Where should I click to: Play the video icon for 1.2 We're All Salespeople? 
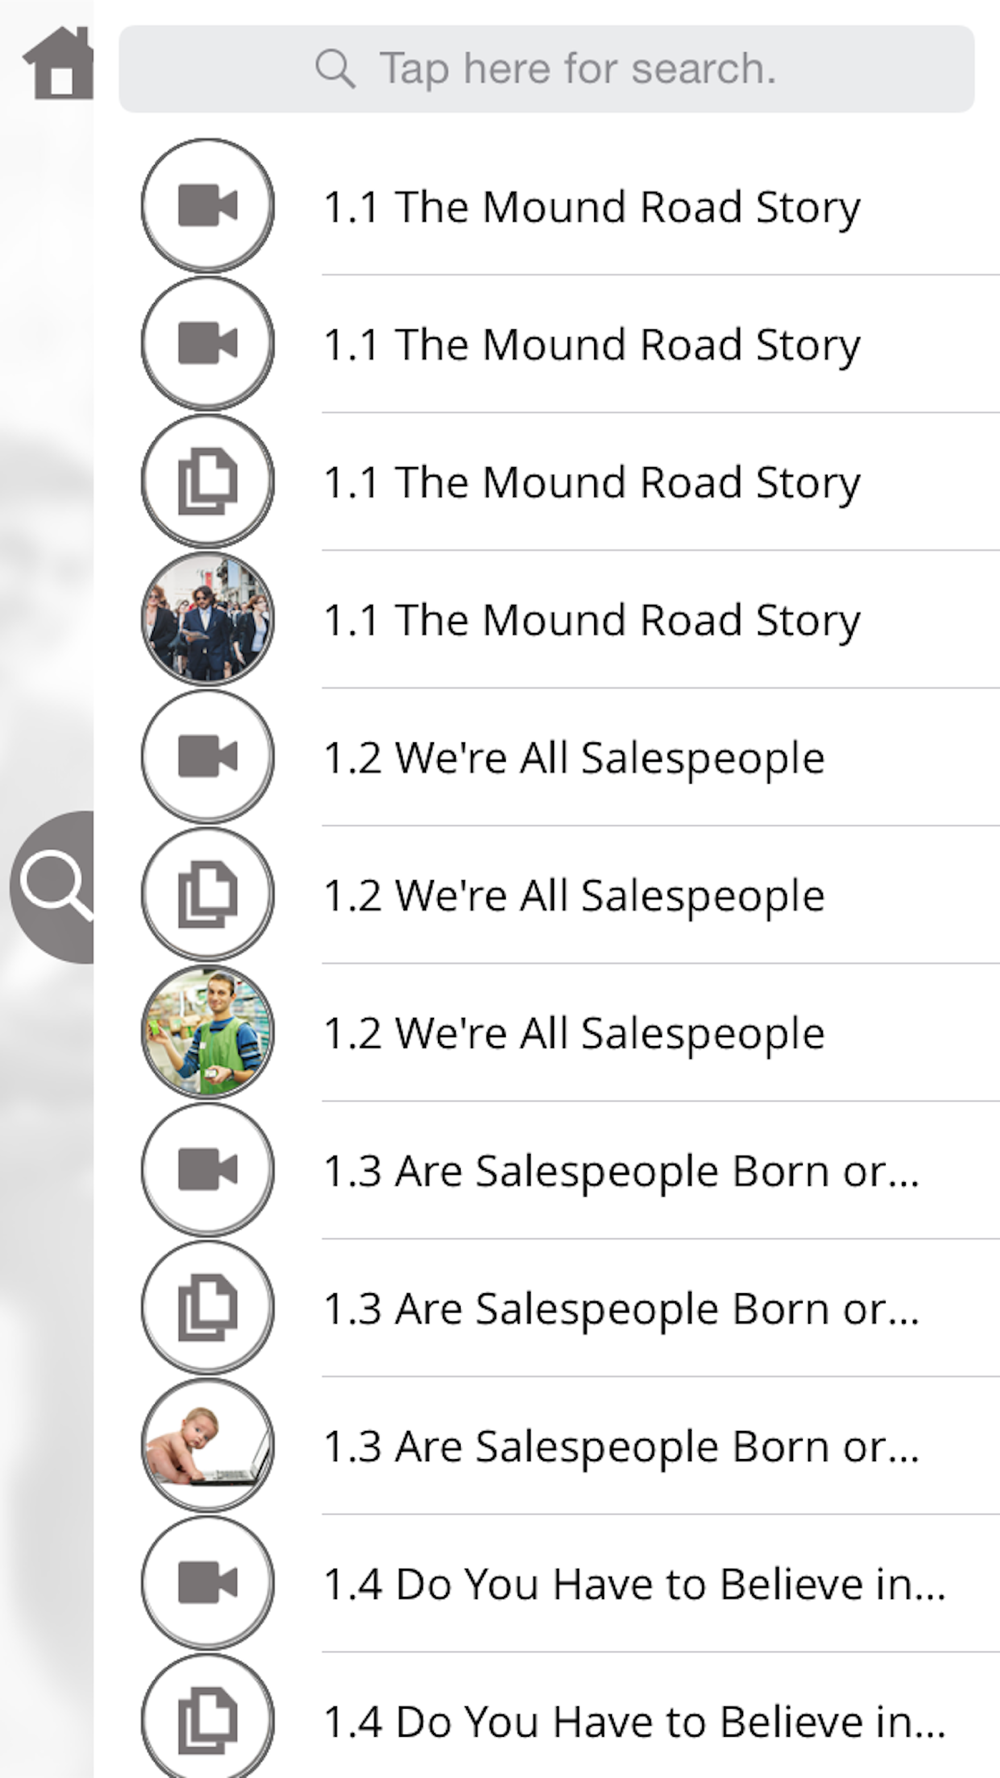(x=207, y=756)
